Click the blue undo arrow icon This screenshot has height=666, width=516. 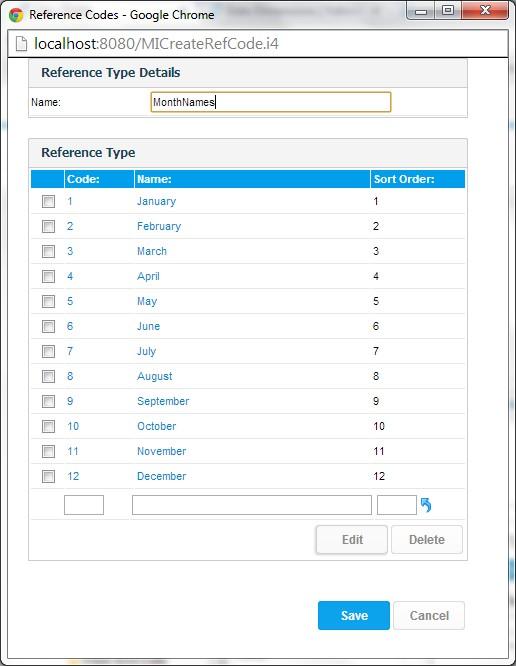point(426,505)
